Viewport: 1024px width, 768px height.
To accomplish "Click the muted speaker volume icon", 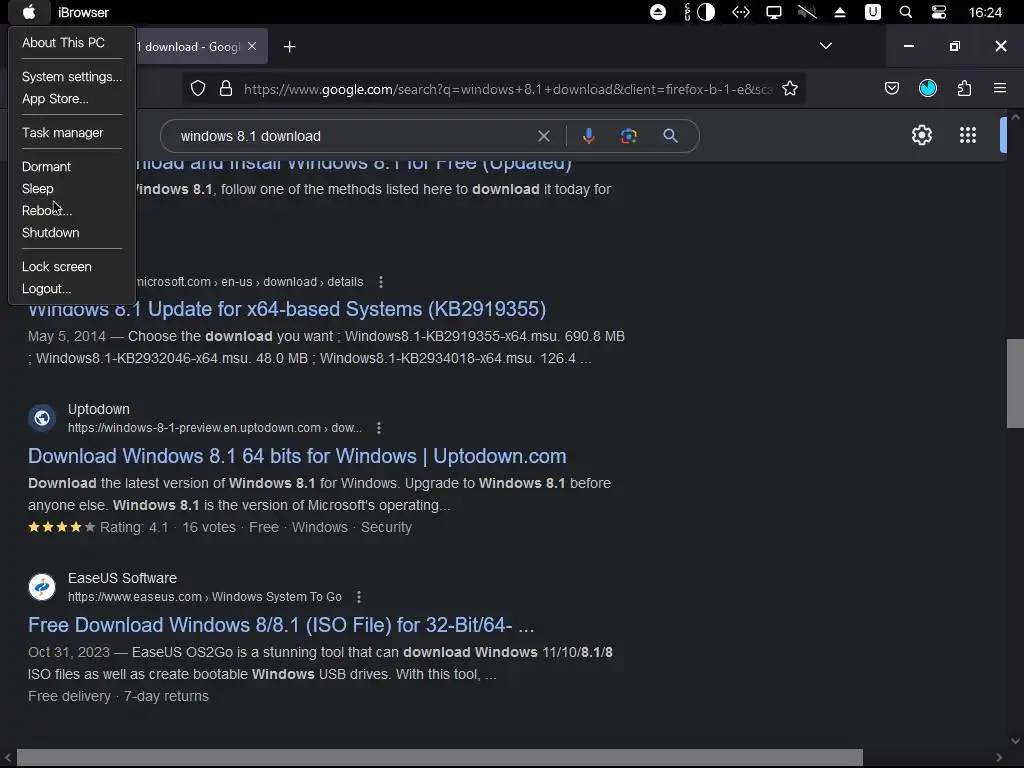I will pyautogui.click(x=807, y=12).
